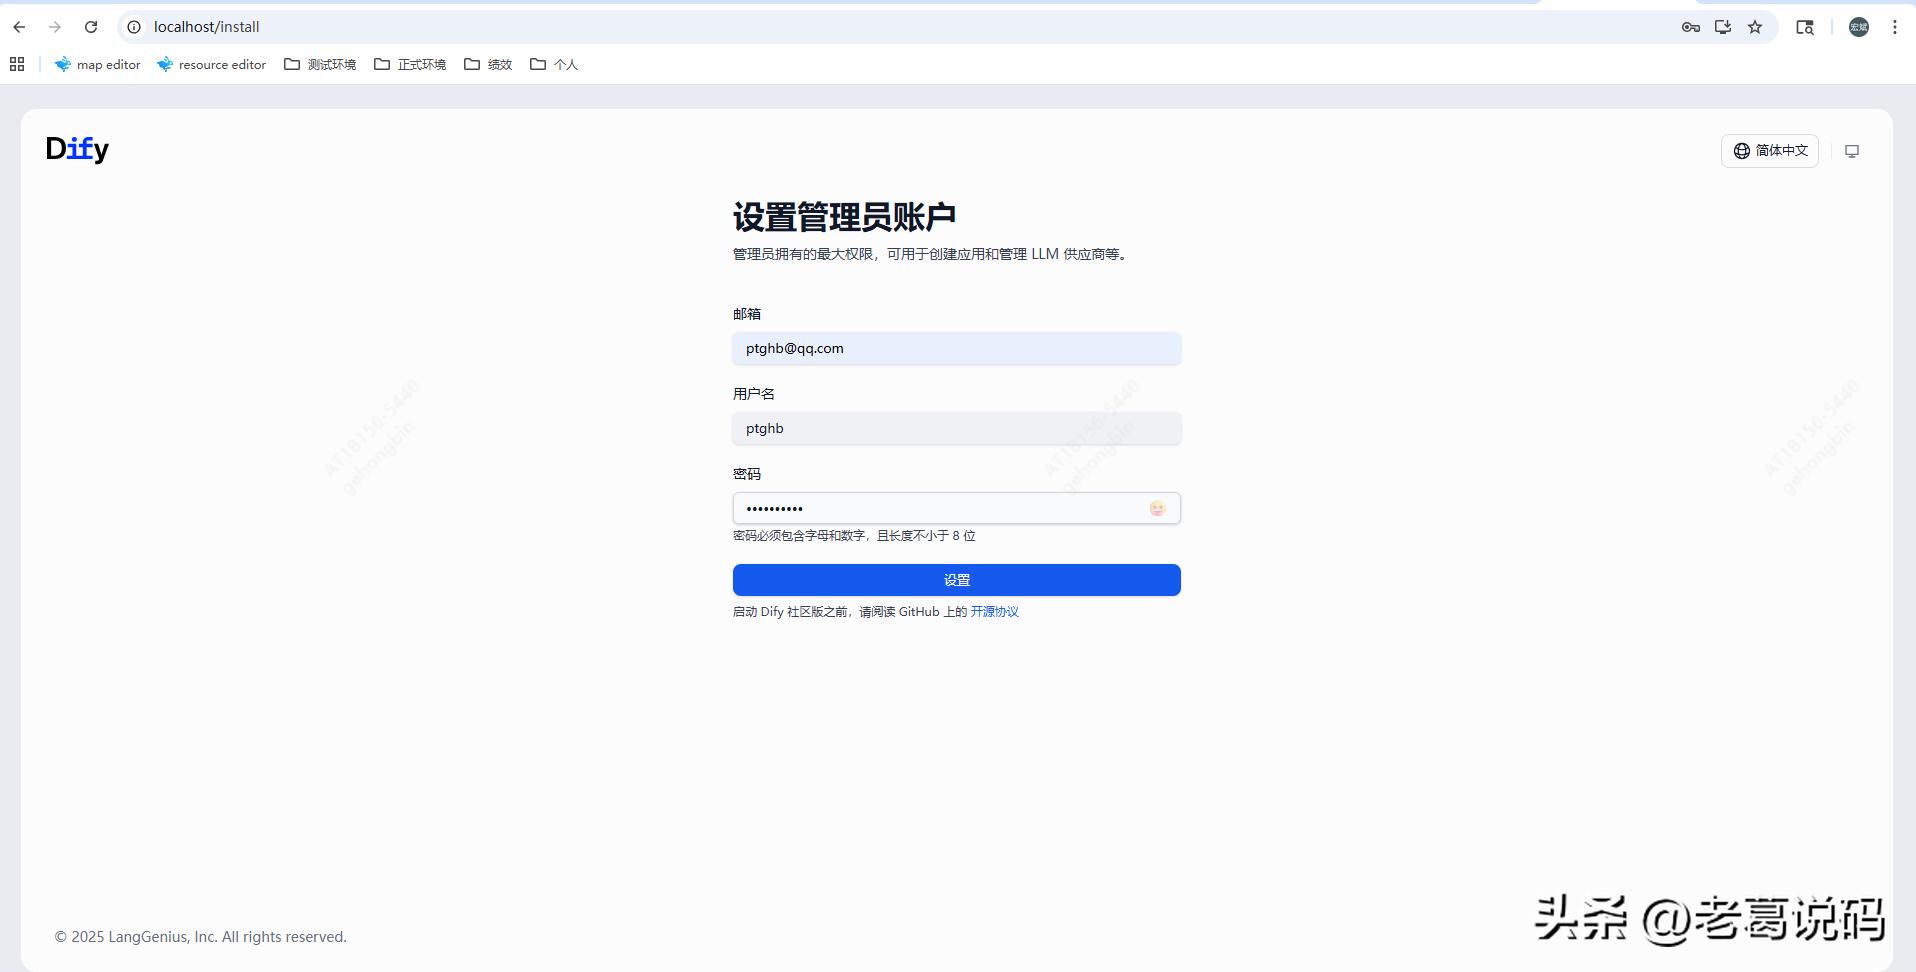Image resolution: width=1916 pixels, height=972 pixels.
Task: Open the saved passwords key icon
Action: point(1690,27)
